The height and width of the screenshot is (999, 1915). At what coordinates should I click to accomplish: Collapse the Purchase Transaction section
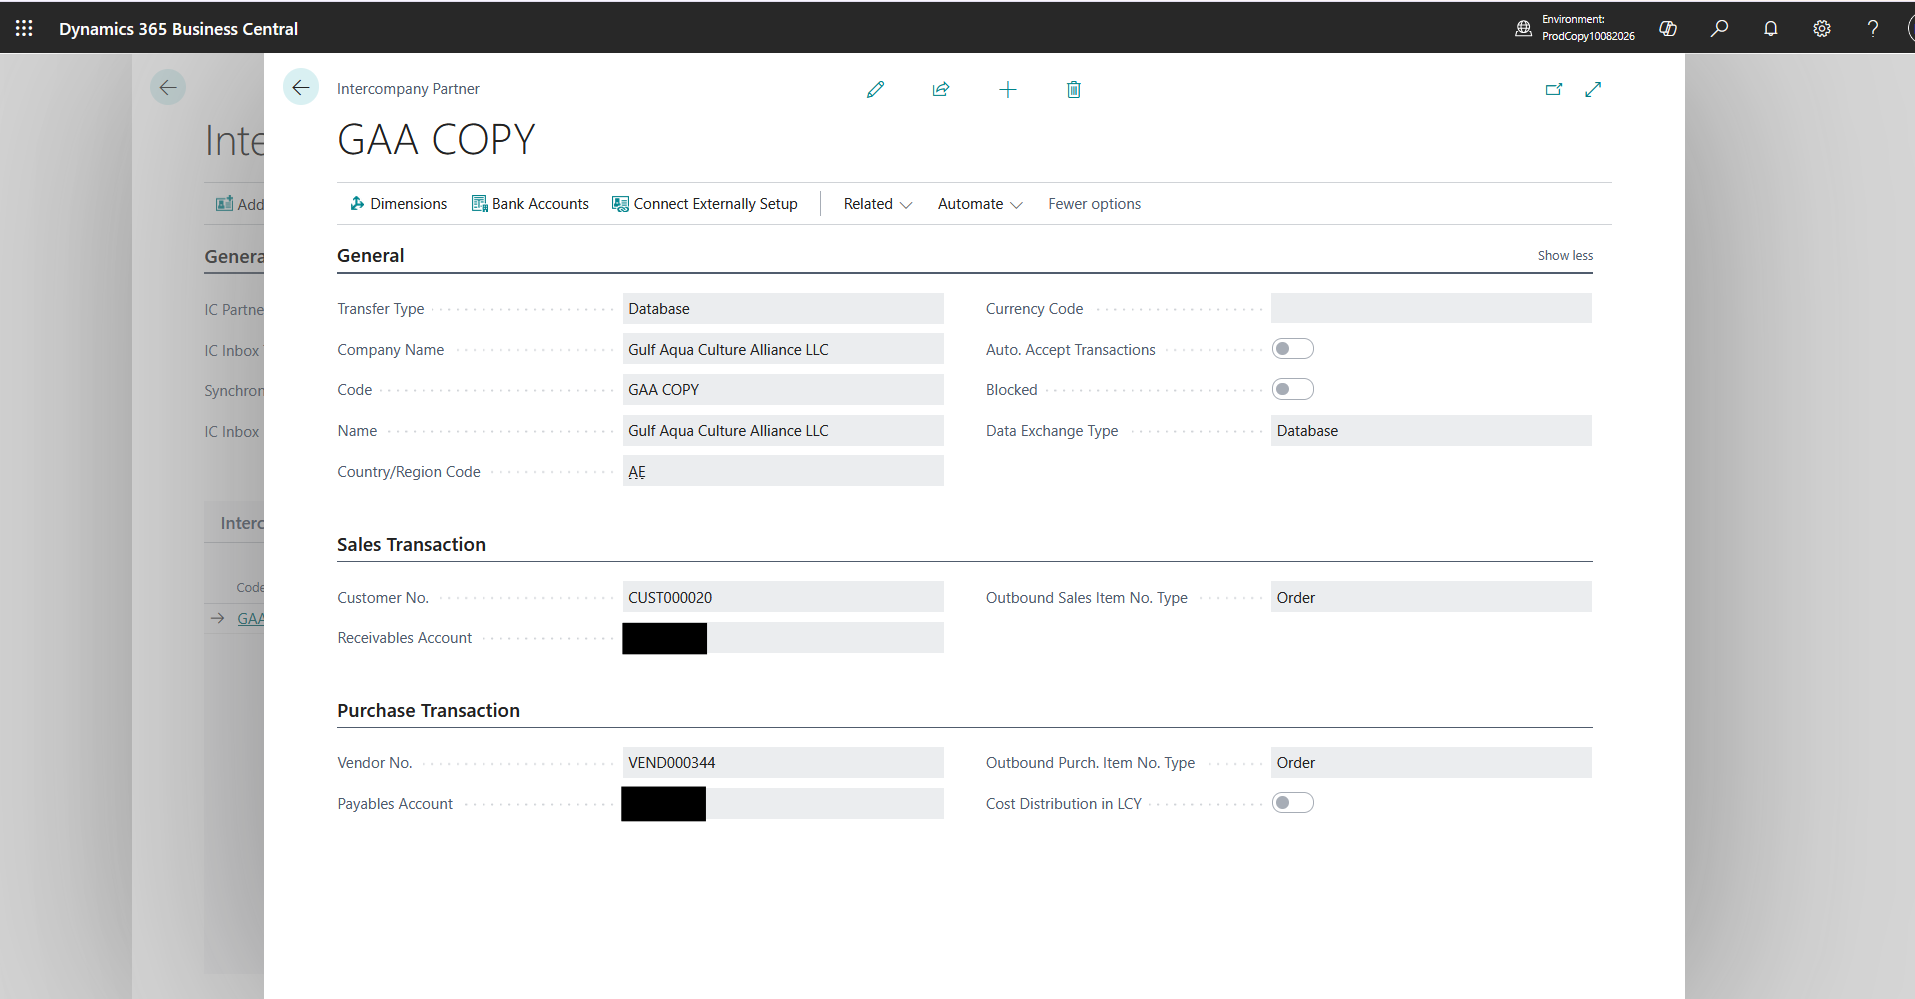428,710
